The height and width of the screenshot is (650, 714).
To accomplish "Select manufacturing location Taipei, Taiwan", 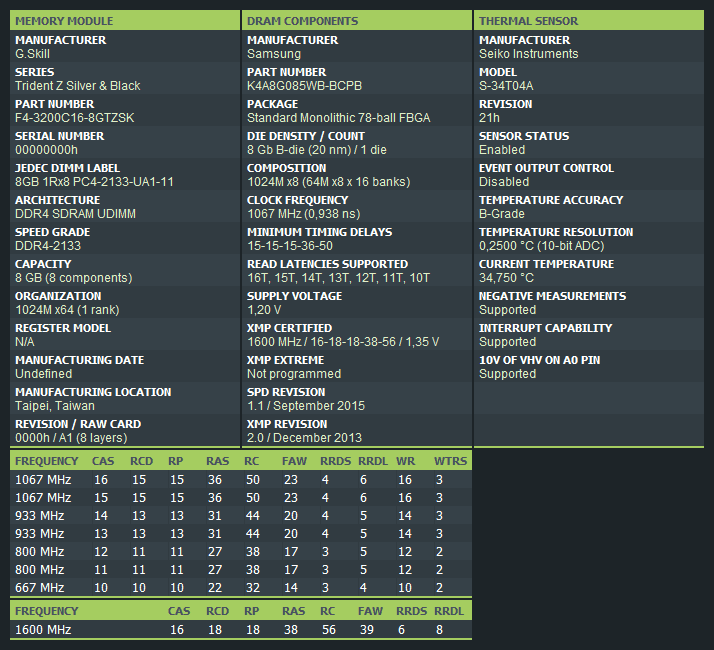I will click(x=55, y=406).
